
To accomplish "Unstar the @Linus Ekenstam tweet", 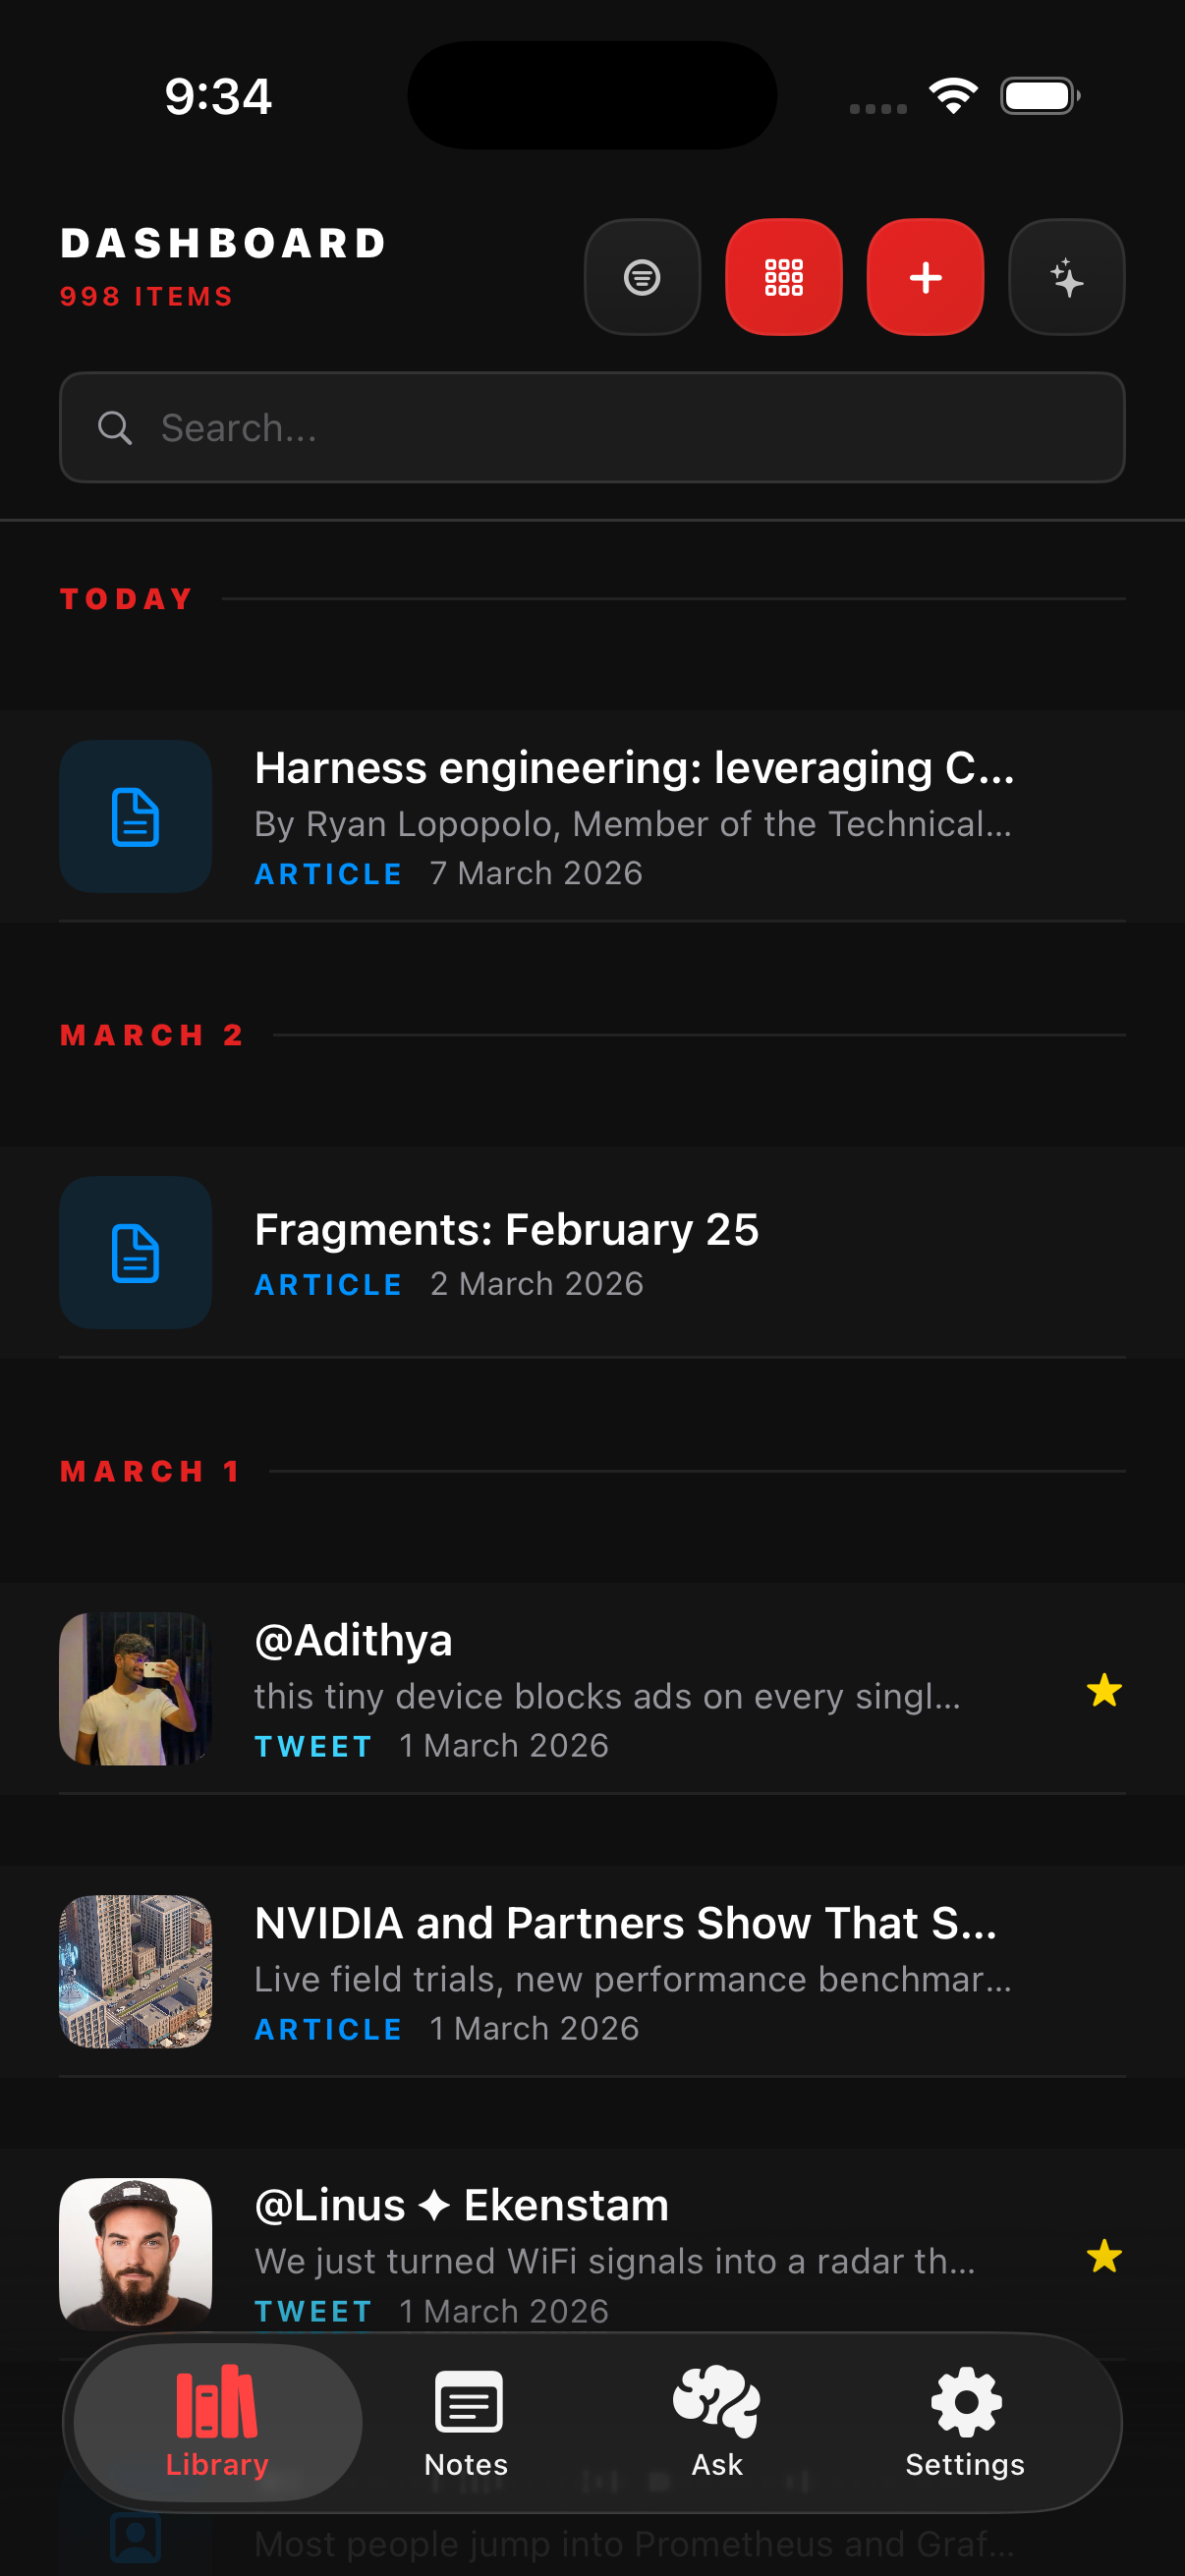I will (1104, 2256).
